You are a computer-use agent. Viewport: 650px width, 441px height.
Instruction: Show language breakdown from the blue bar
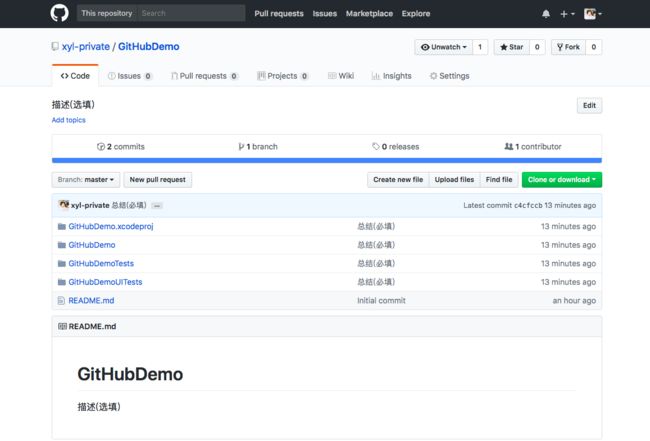[x=327, y=160]
